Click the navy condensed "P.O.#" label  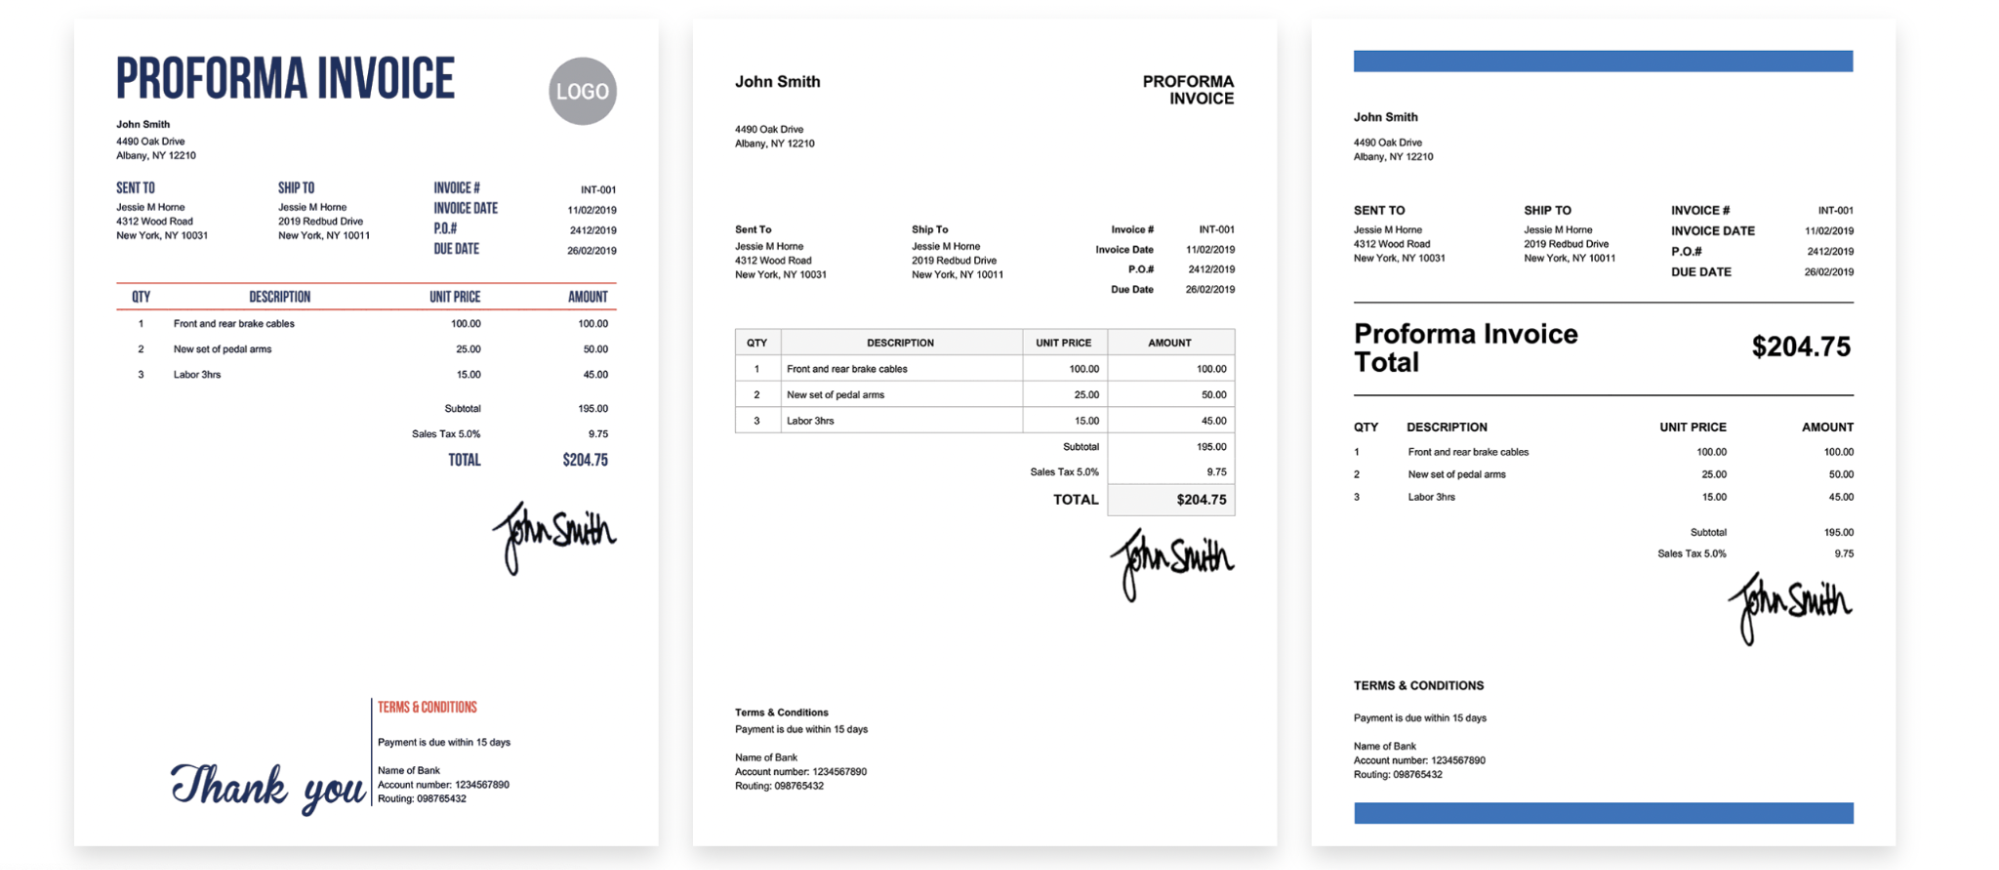pyautogui.click(x=445, y=228)
